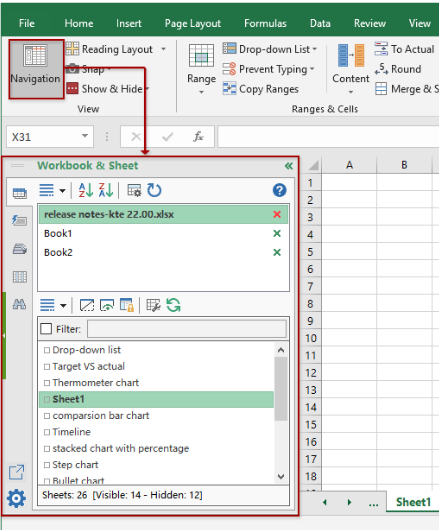The width and height of the screenshot is (439, 530).
Task: Tick the checkbox beside Timeline sheet
Action: [47, 432]
